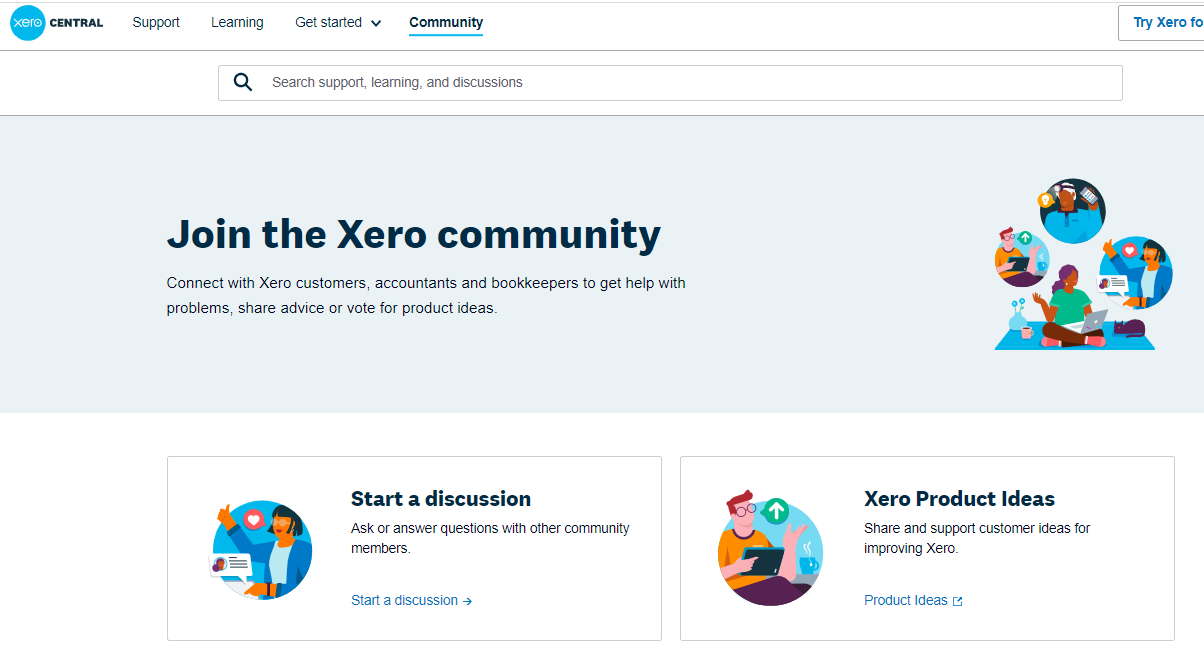The width and height of the screenshot is (1204, 655).
Task: Click the external link icon next to Product Ideas
Action: [957, 601]
